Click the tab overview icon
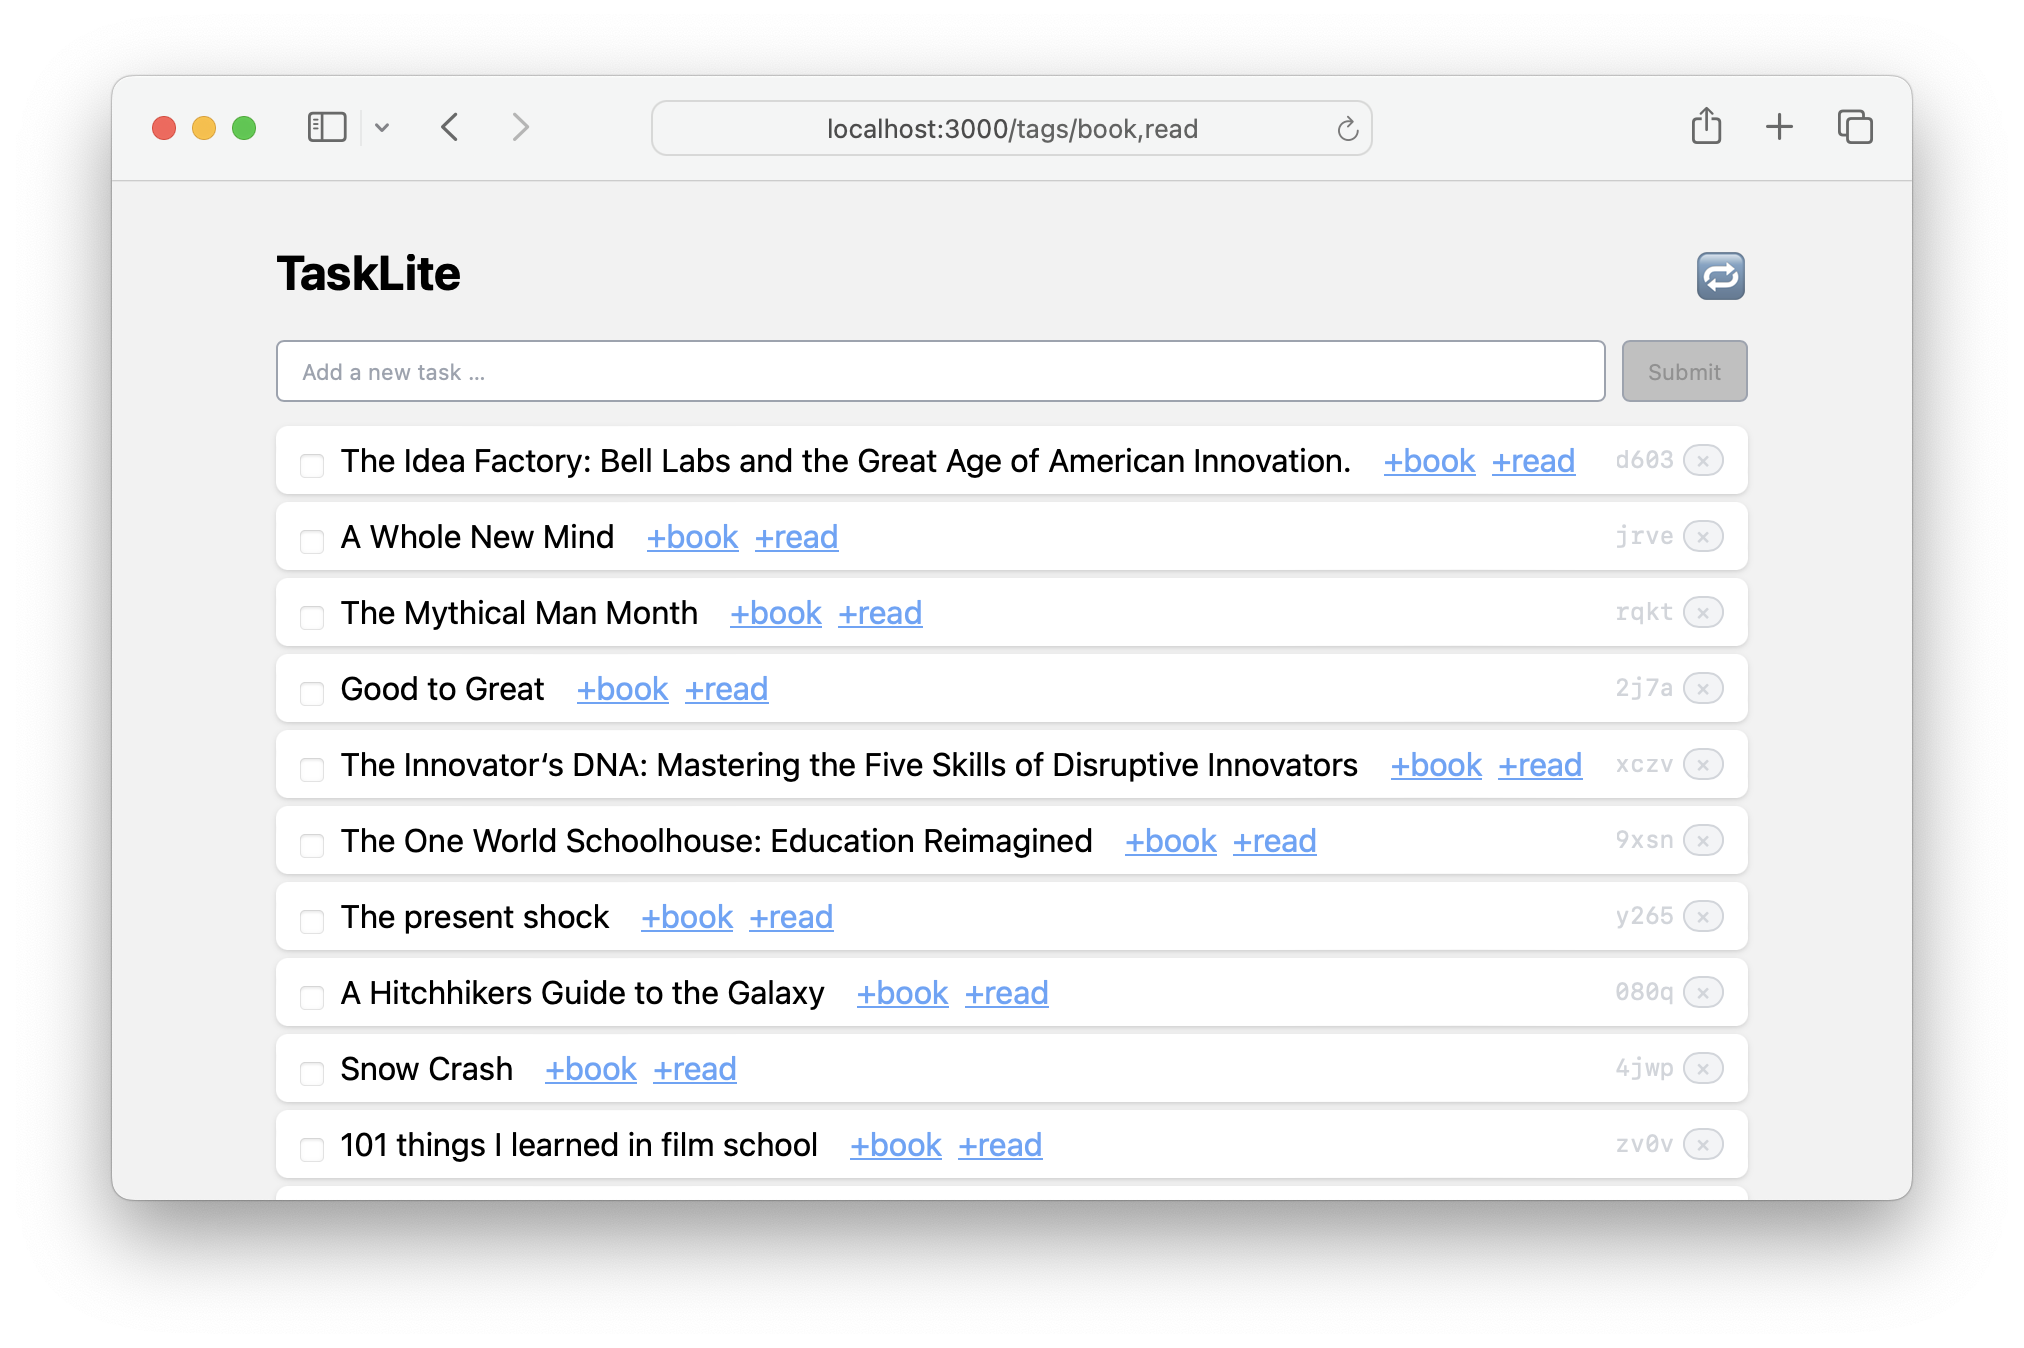2024x1348 pixels. coord(1854,127)
